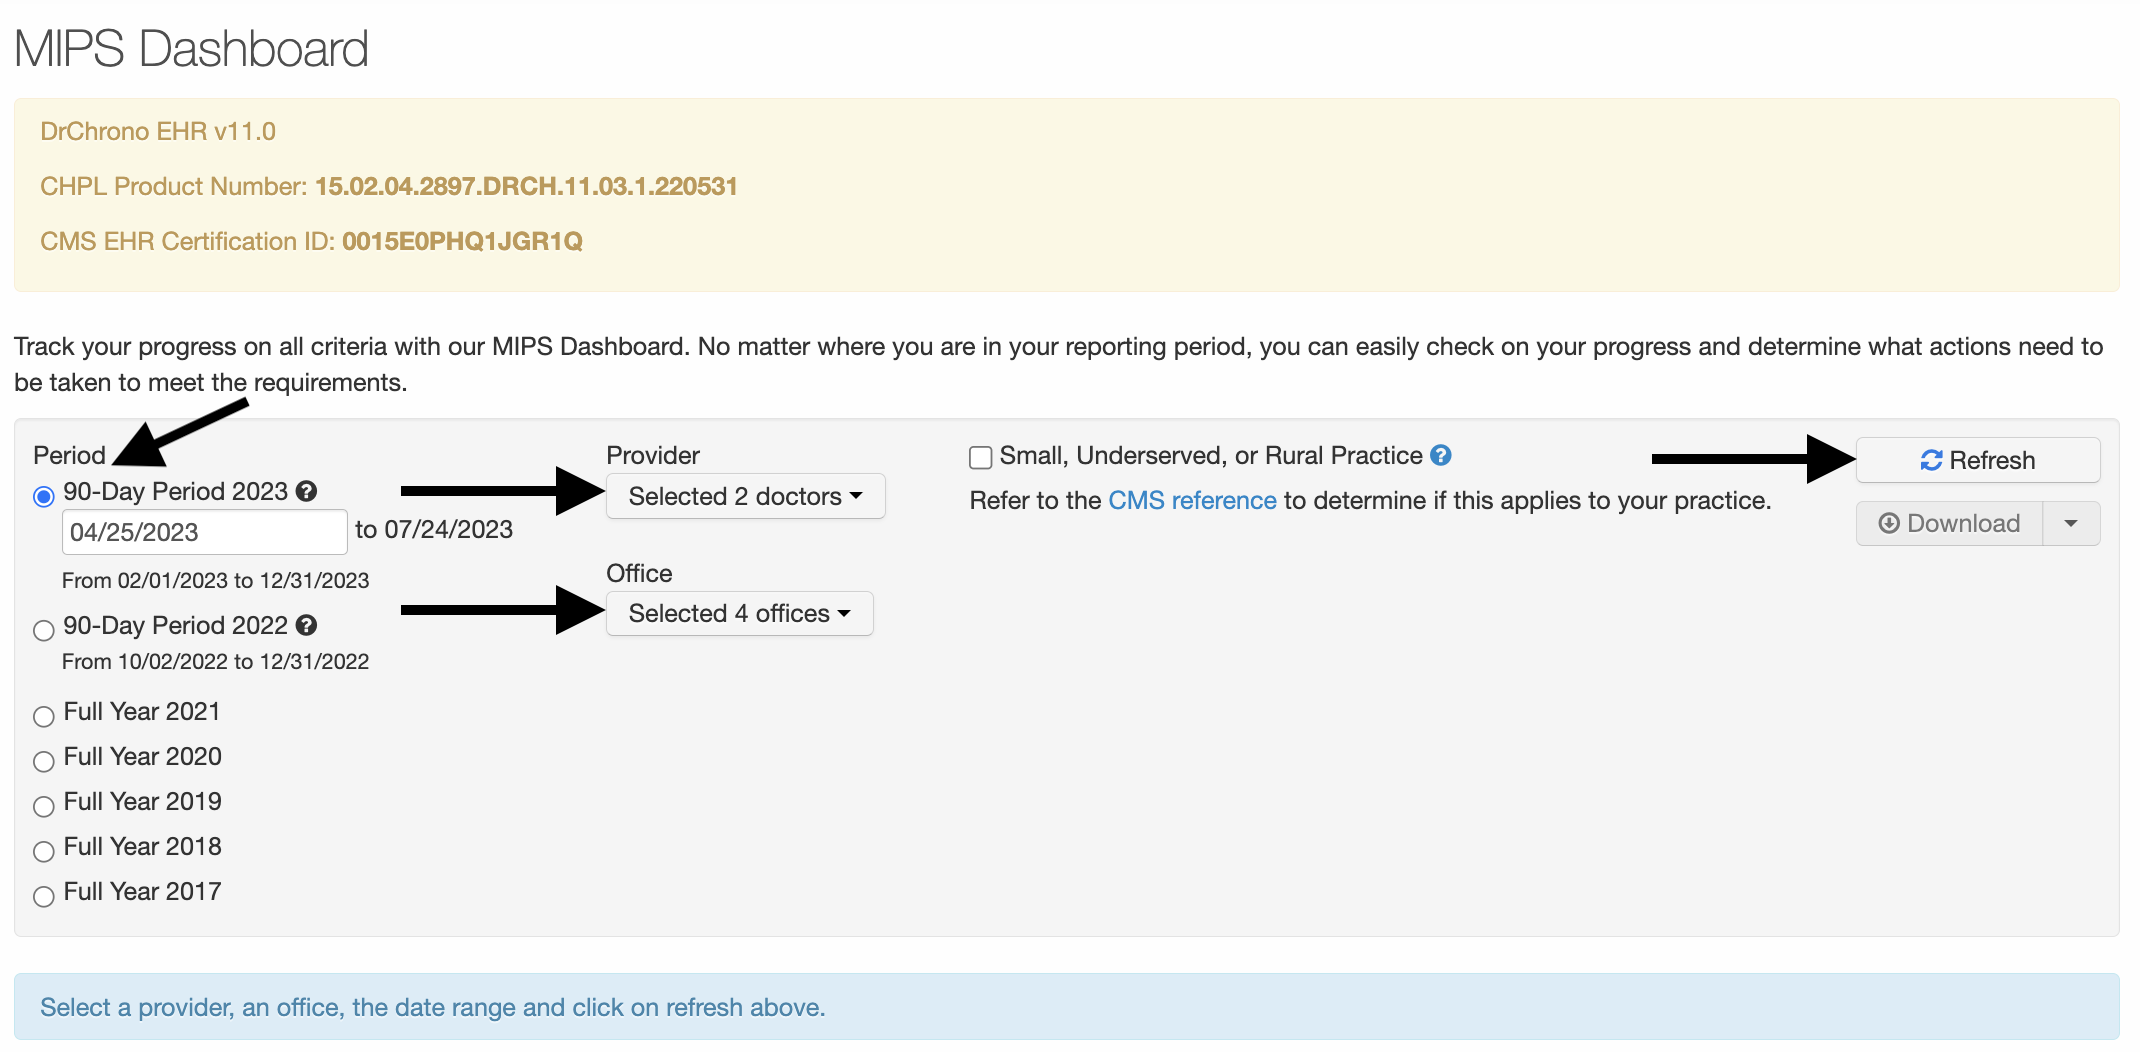The image size is (2140, 1052).
Task: Open the Provider 'Selected 2 doctors' dropdown
Action: pos(746,496)
